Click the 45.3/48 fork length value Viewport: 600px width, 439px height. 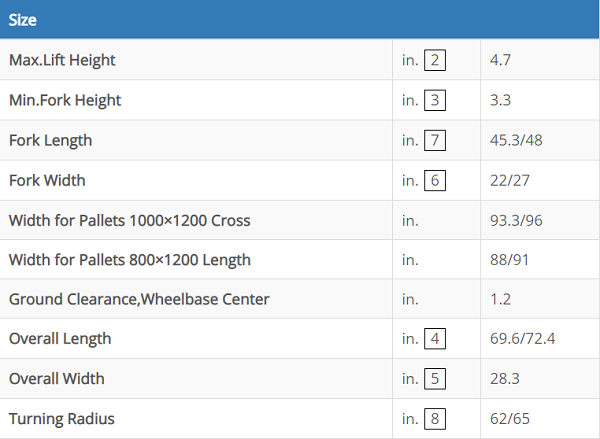tap(516, 141)
